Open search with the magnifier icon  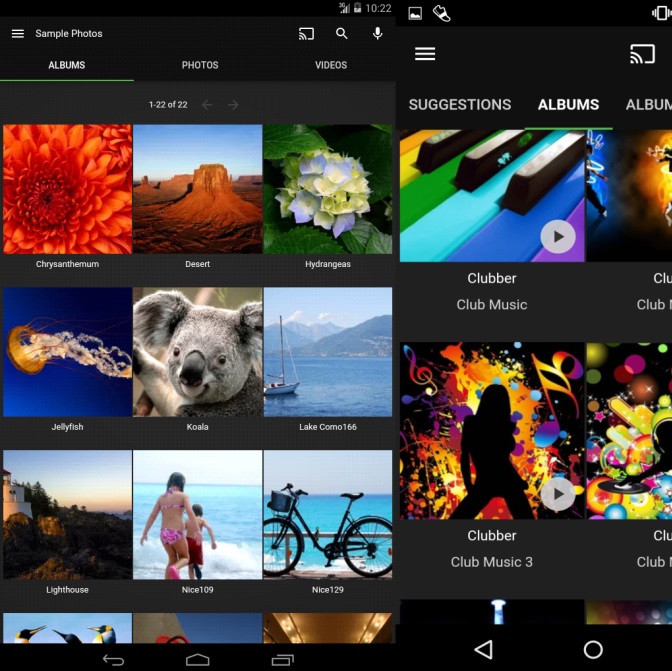tap(342, 33)
